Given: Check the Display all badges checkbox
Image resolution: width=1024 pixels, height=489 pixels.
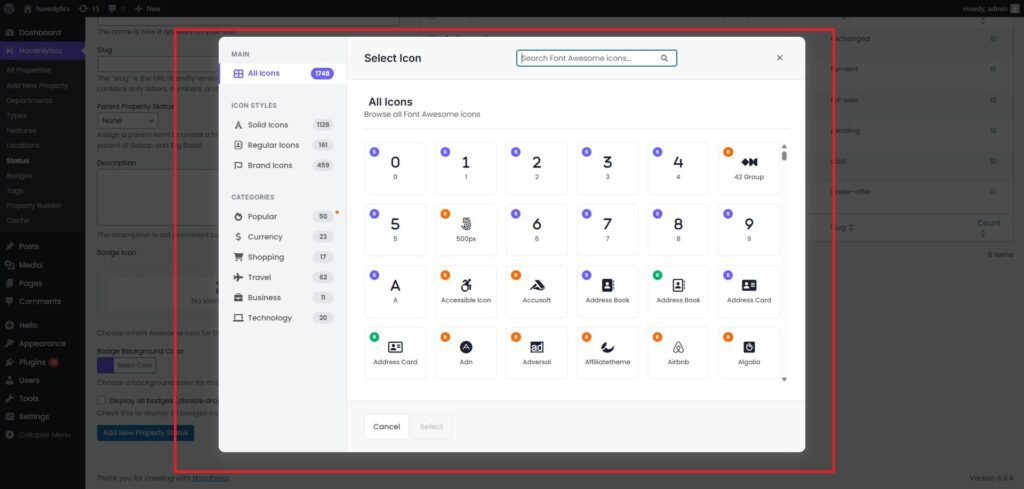Looking at the screenshot, I should (102, 400).
